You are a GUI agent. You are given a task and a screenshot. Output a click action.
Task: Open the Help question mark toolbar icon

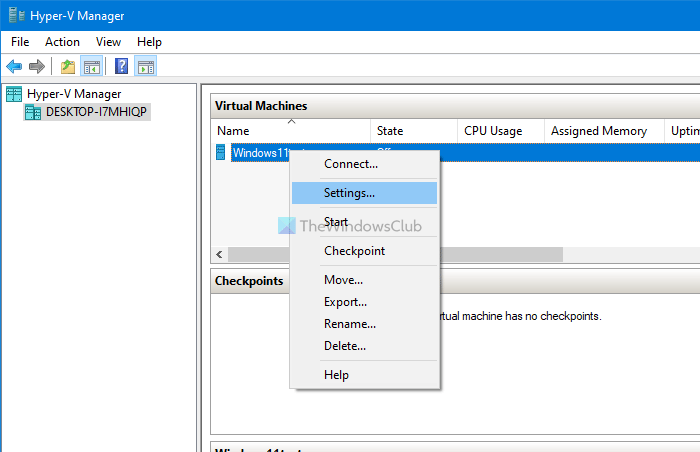tap(121, 67)
